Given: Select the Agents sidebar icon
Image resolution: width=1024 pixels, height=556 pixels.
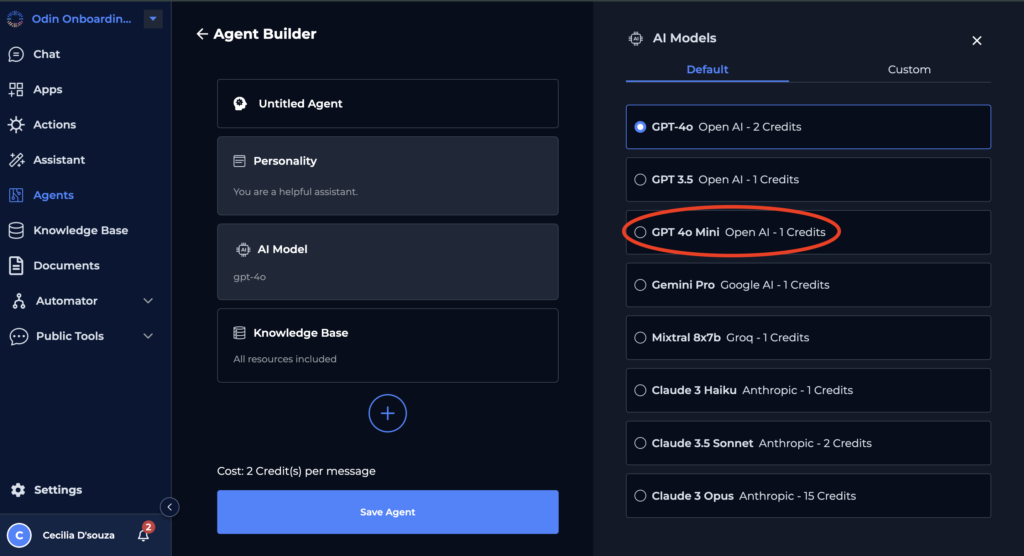Looking at the screenshot, I should (x=16, y=195).
